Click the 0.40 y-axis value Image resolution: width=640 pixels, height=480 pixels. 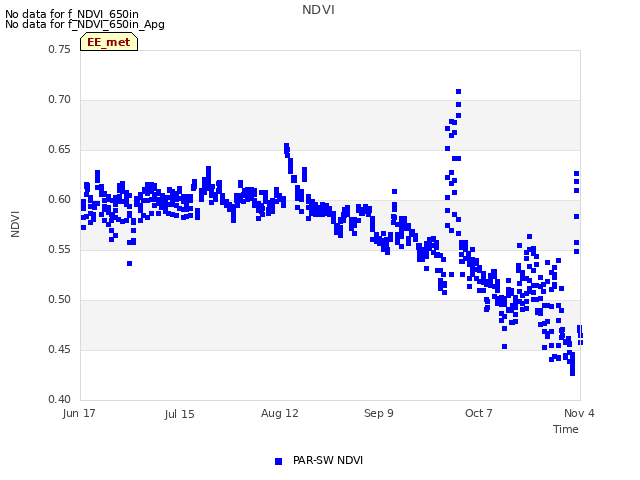pos(60,399)
